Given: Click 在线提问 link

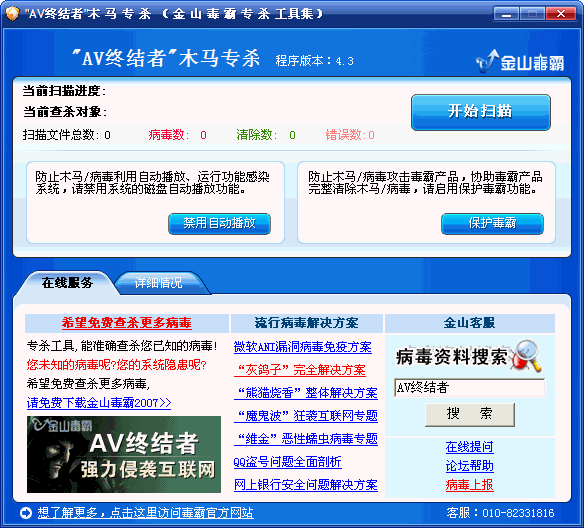Looking at the screenshot, I should [x=470, y=447].
